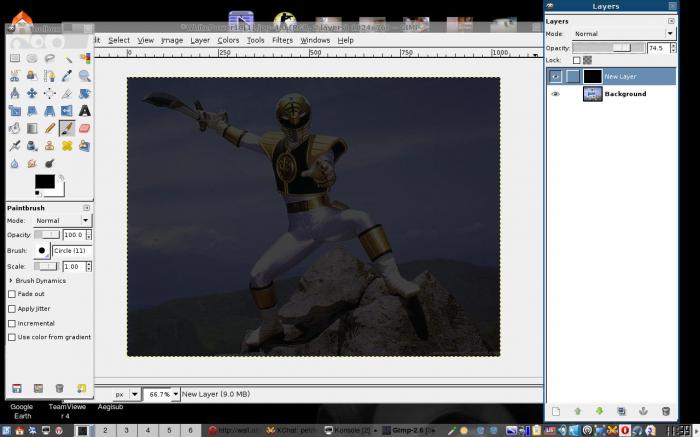The height and width of the screenshot is (437, 700).
Task: Select the Blur/Sharpen droplet tool
Action: [x=15, y=163]
